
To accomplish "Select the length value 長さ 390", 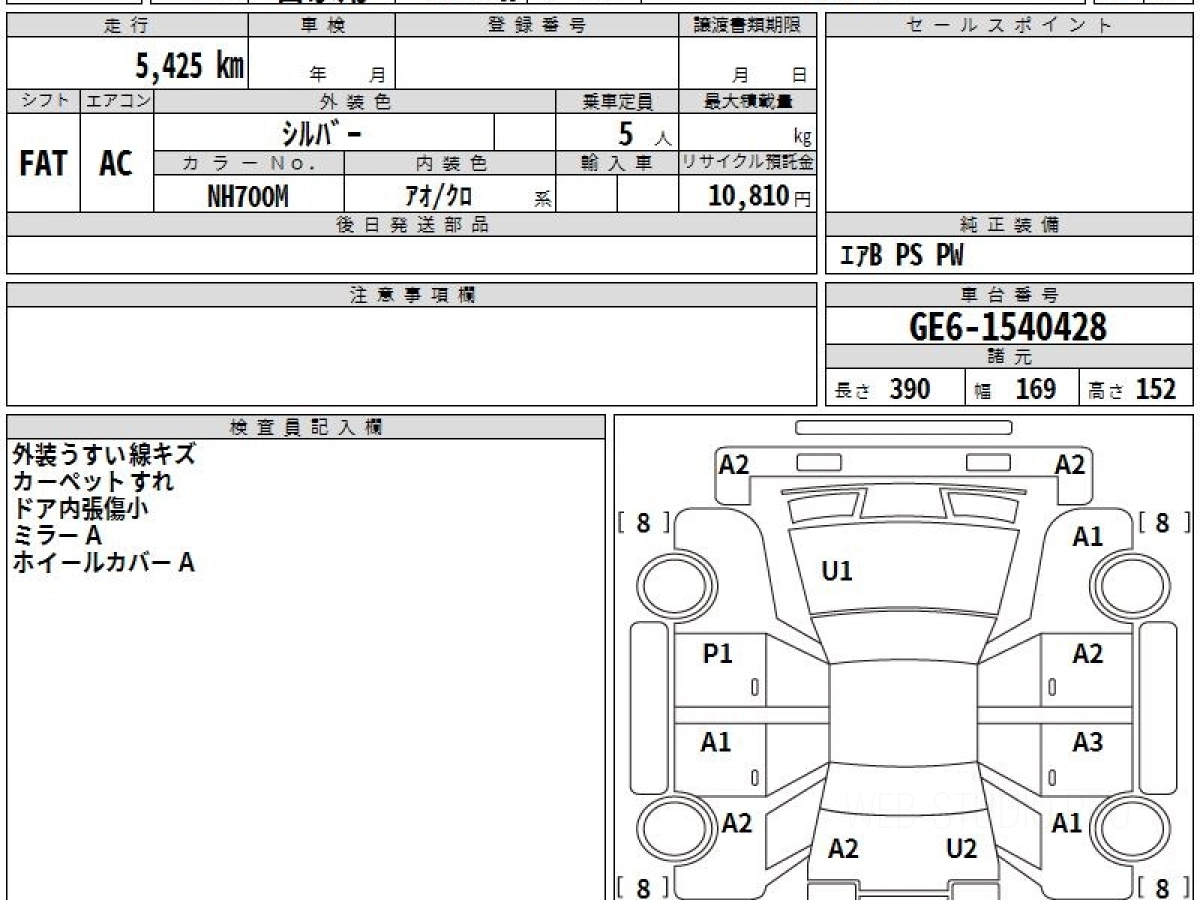I will (883, 389).
